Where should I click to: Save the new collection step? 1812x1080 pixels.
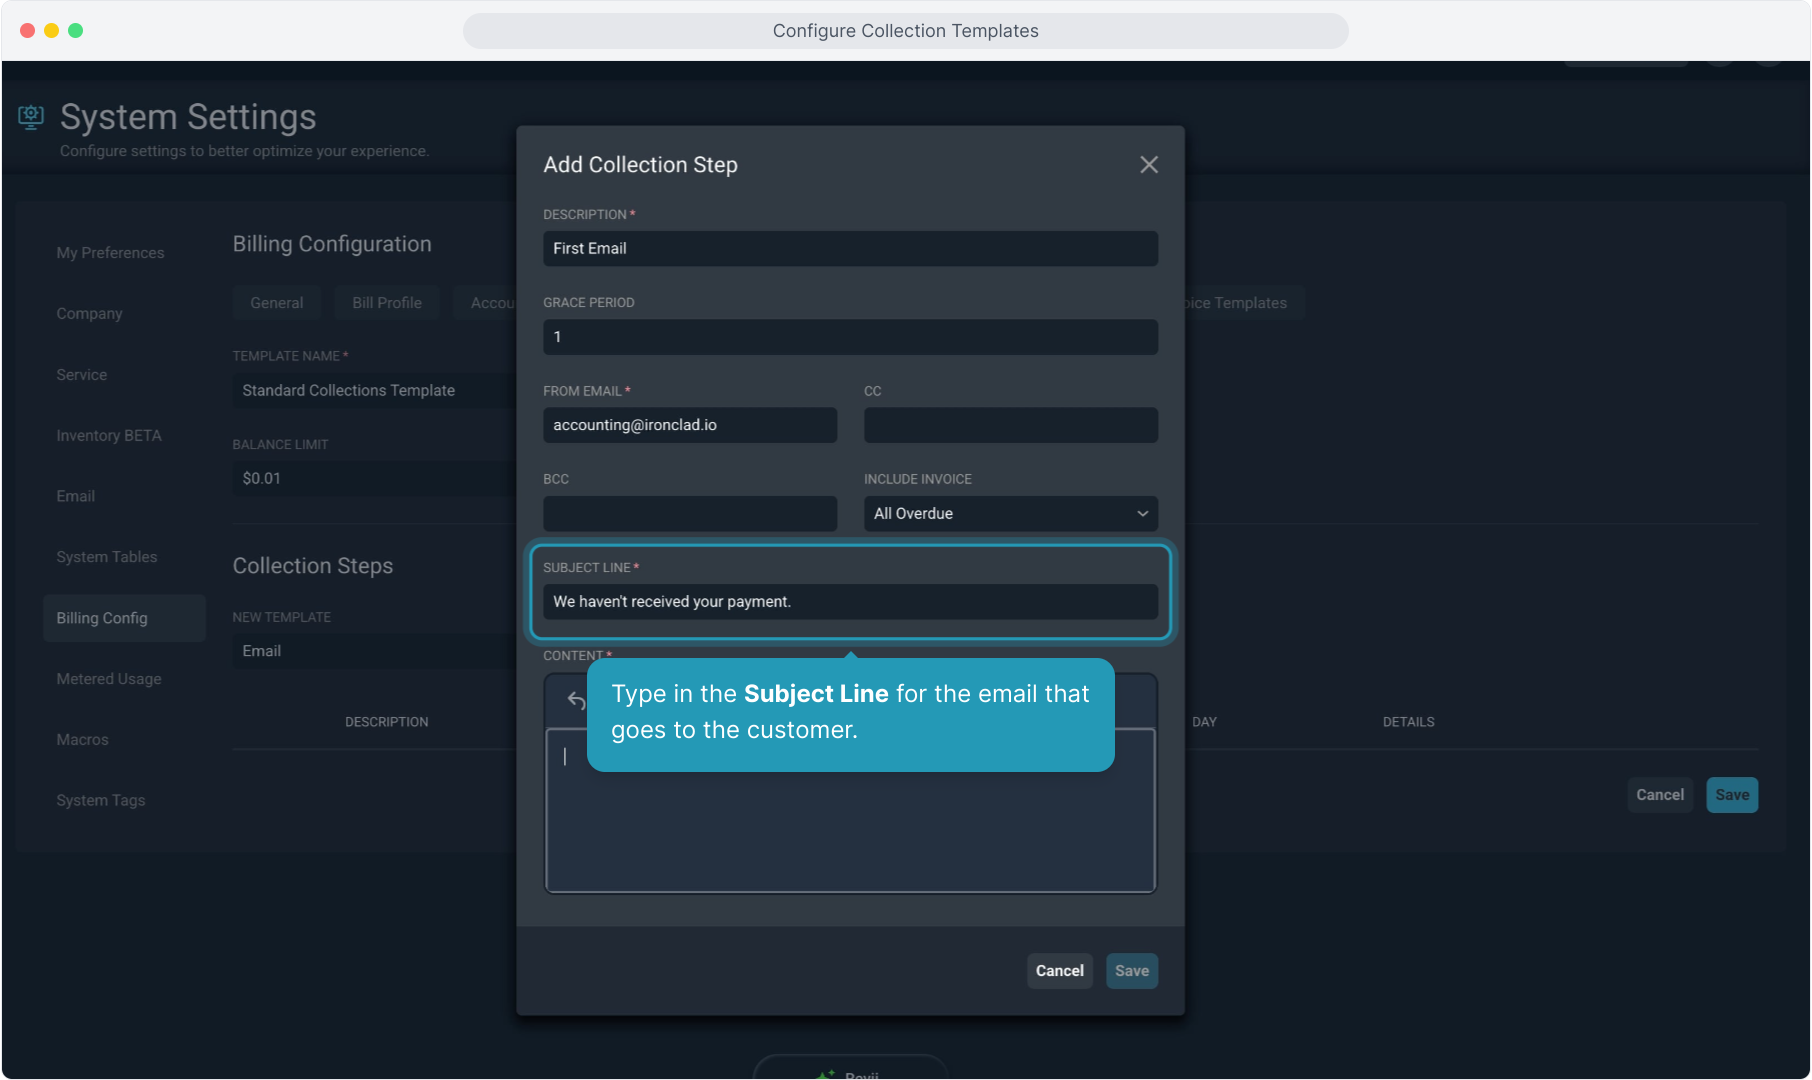(x=1131, y=971)
